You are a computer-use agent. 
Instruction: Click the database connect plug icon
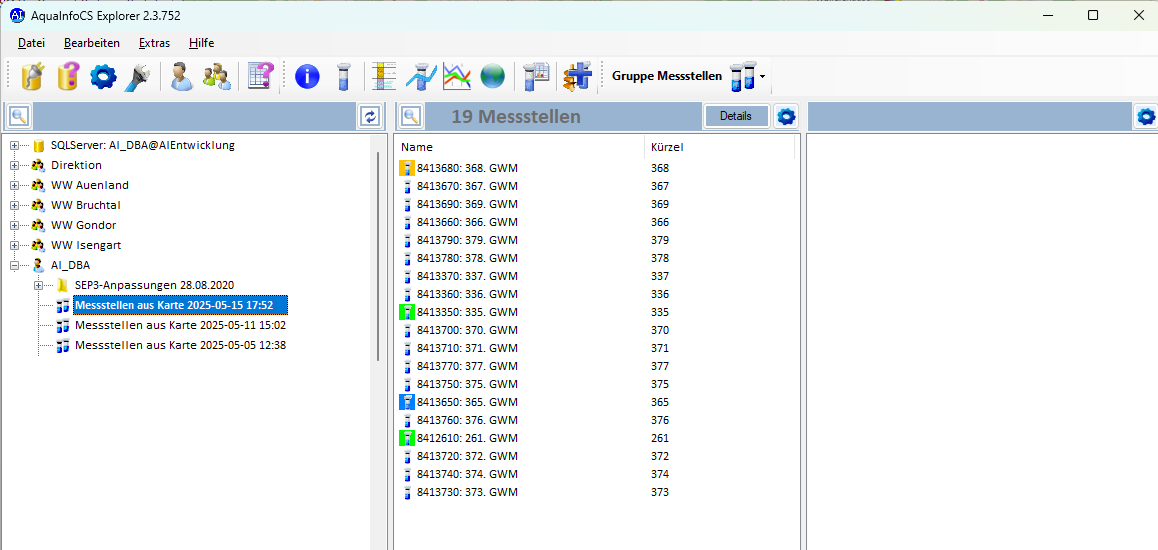pyautogui.click(x=32, y=76)
